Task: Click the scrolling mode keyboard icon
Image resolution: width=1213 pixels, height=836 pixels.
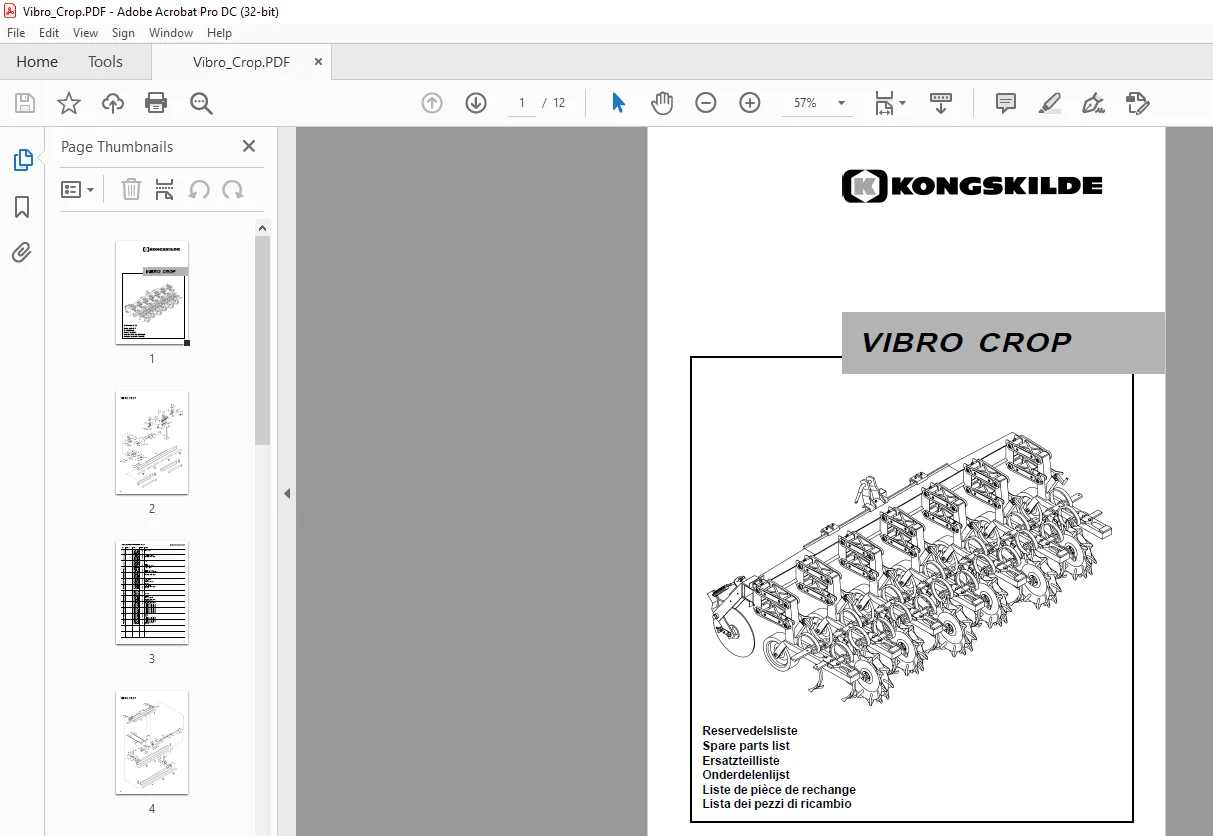Action: [941, 103]
